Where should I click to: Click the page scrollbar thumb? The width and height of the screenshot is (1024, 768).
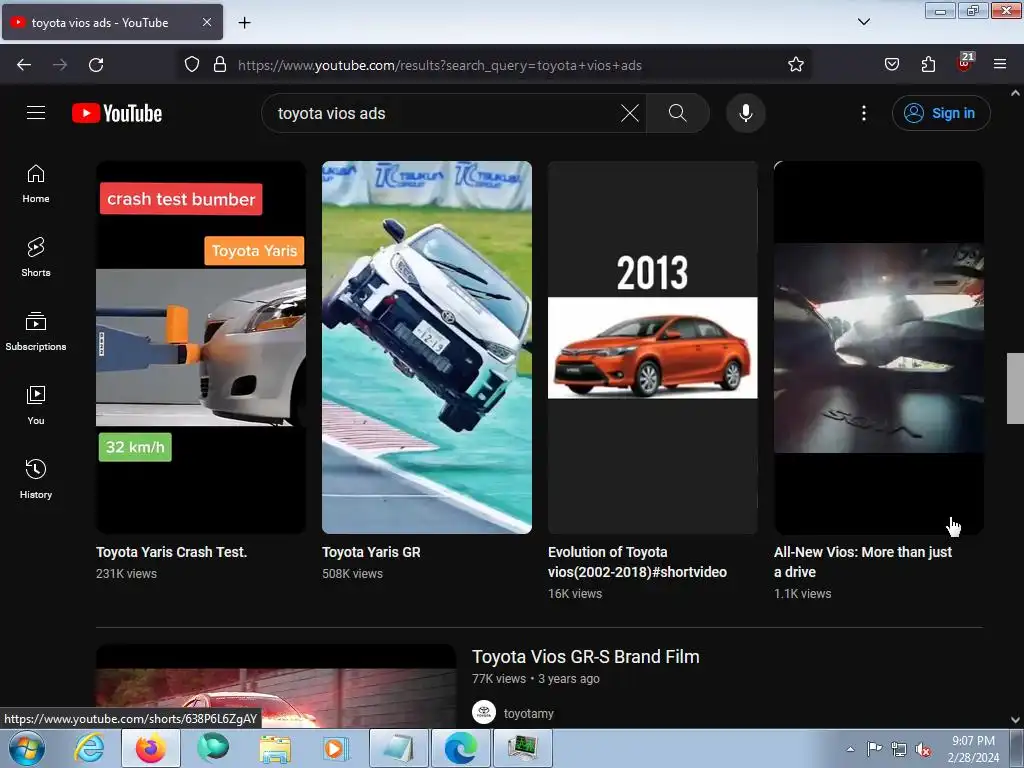coord(1015,388)
